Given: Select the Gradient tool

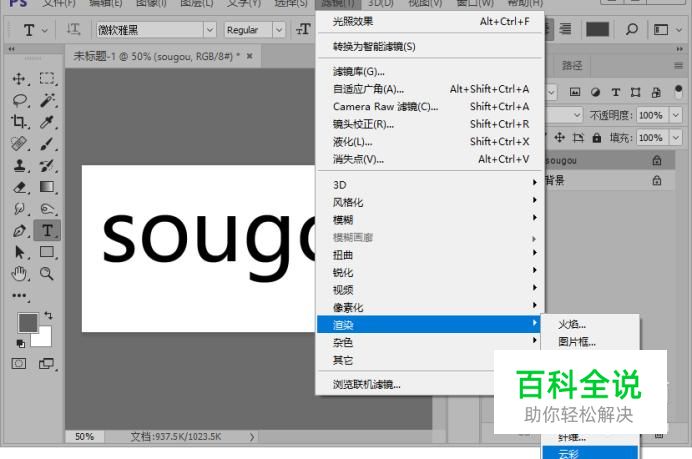Looking at the screenshot, I should coord(47,187).
